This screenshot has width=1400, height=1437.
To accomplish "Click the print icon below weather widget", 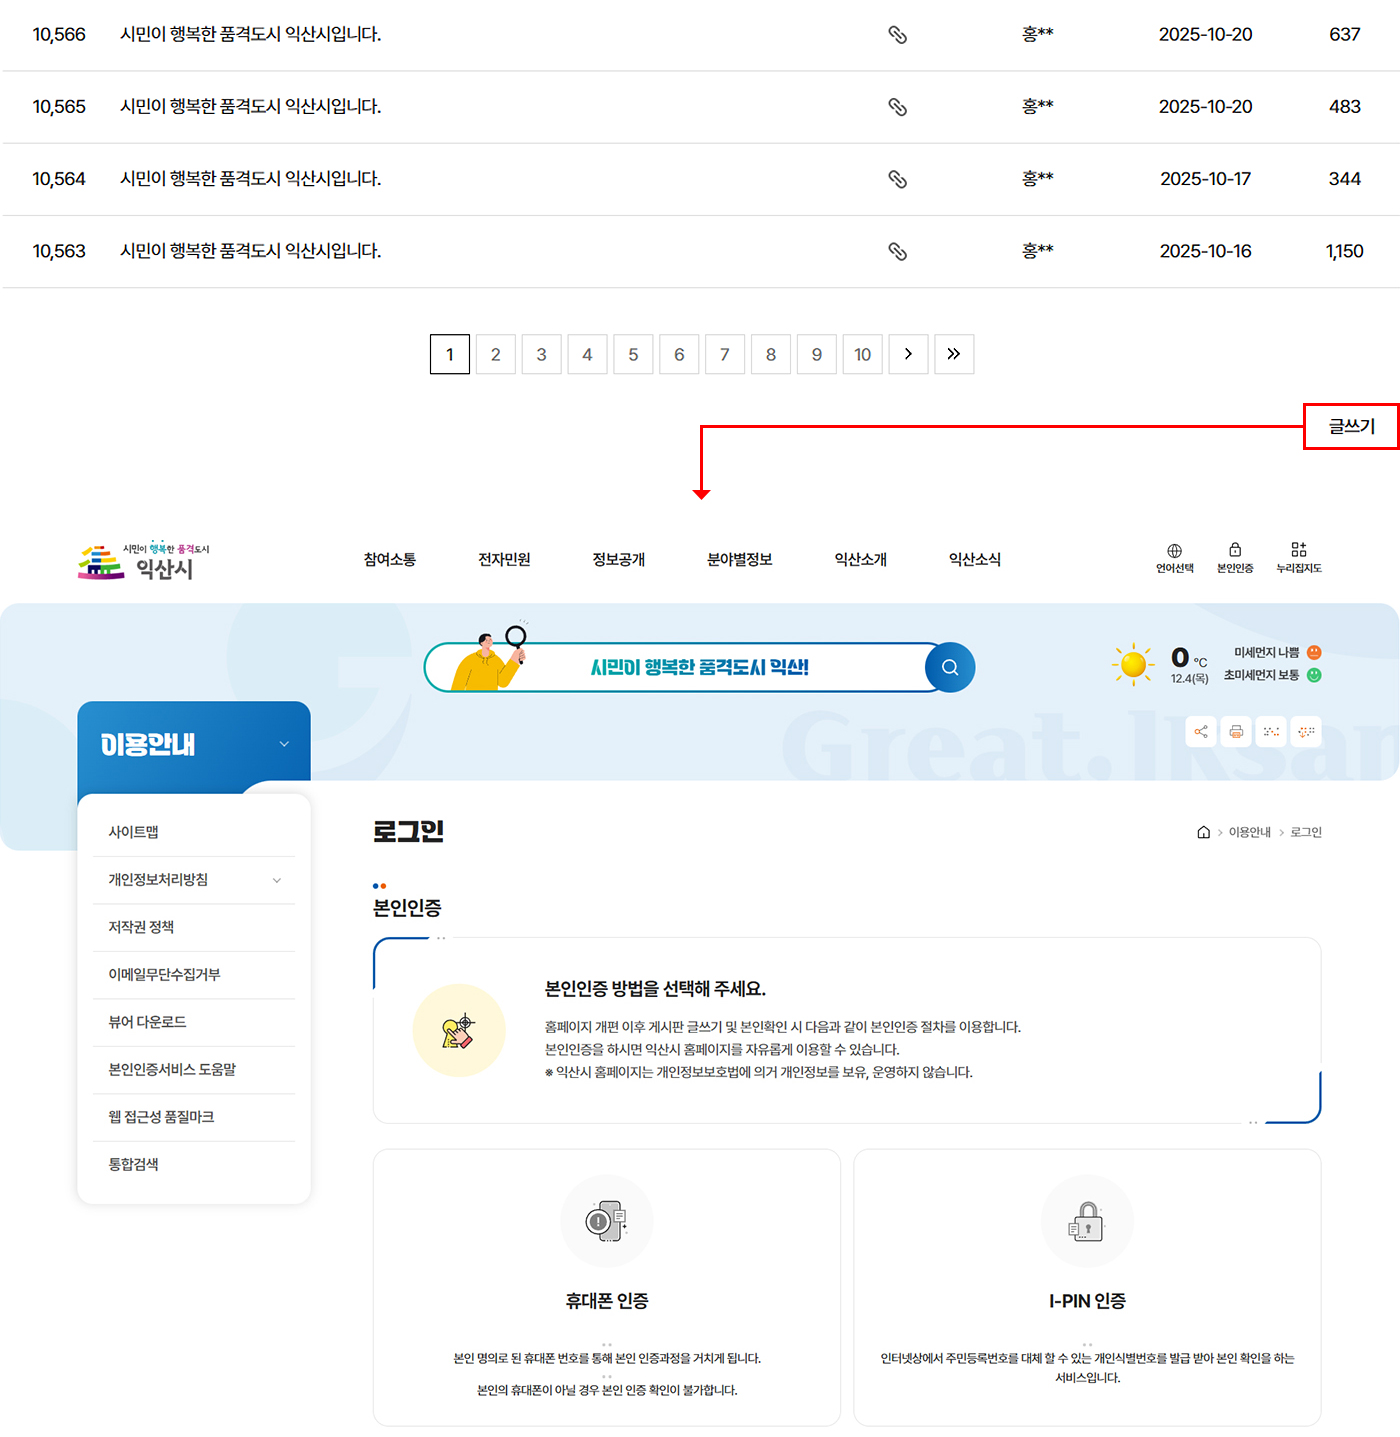I will (1236, 731).
